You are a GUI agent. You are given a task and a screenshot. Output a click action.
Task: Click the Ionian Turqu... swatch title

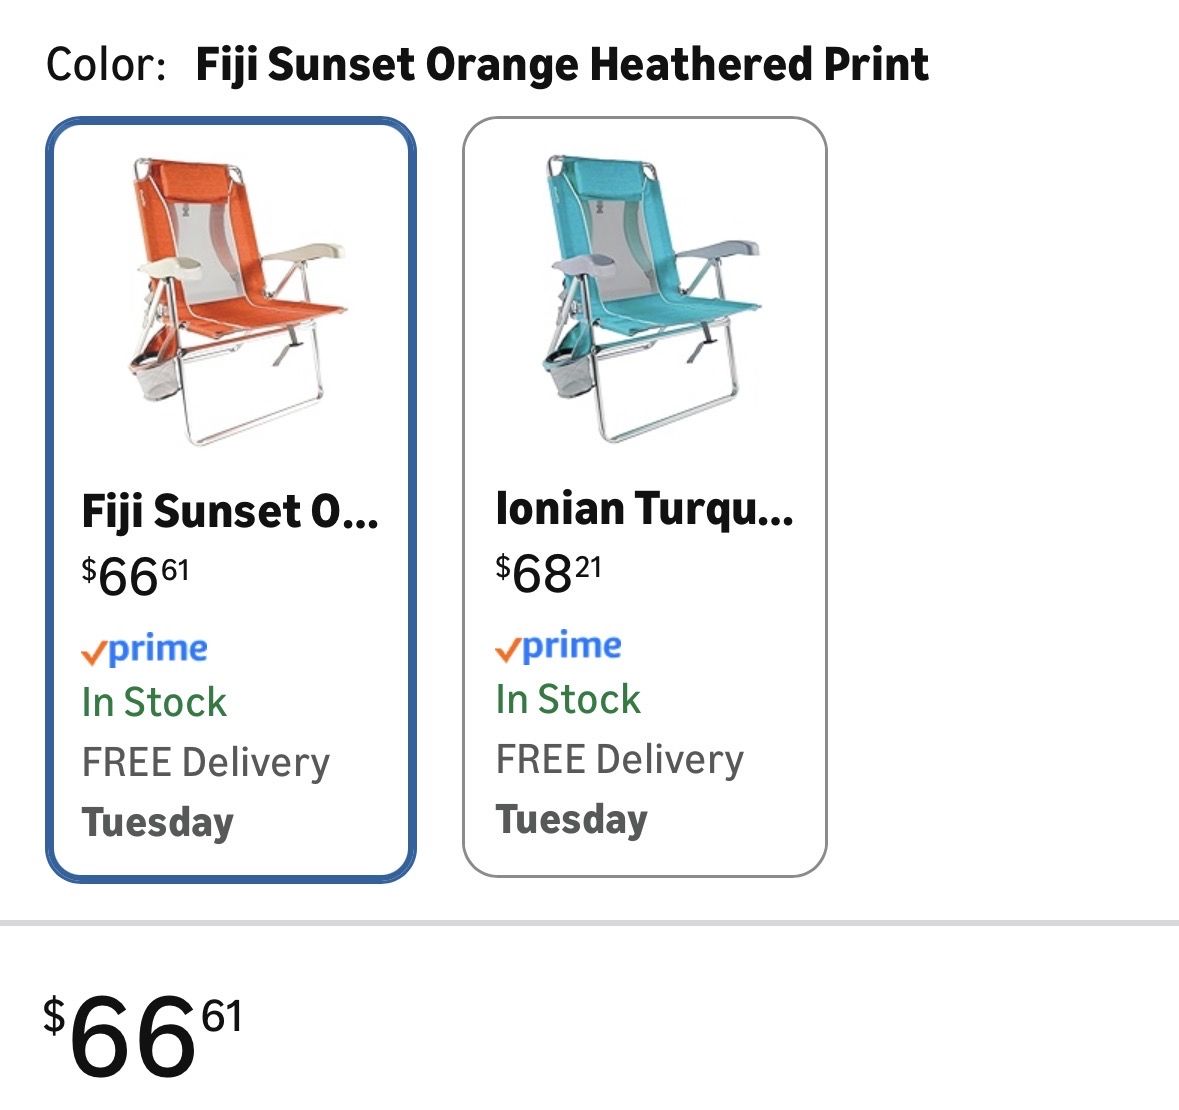click(644, 509)
